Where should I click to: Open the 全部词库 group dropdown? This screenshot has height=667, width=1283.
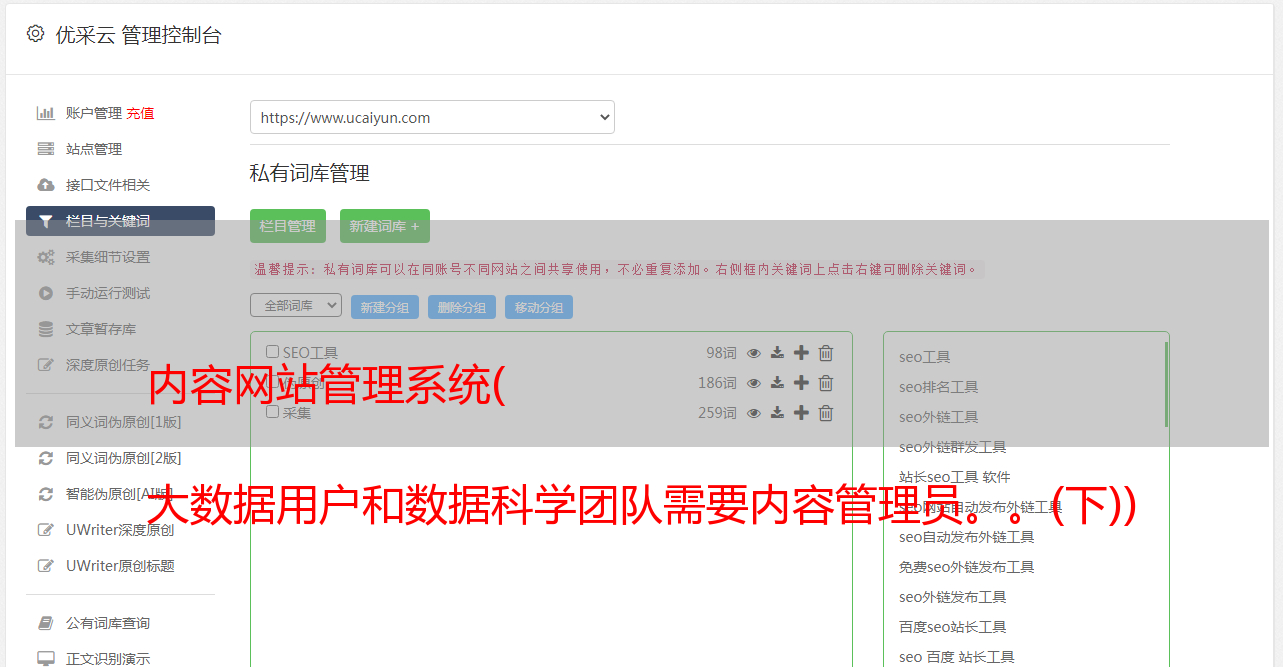coord(296,305)
